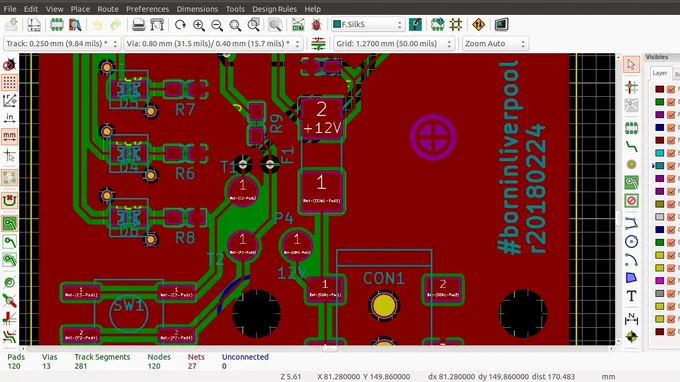Select the Add Dimension tool
This screenshot has height=382, width=680.
coord(631,319)
